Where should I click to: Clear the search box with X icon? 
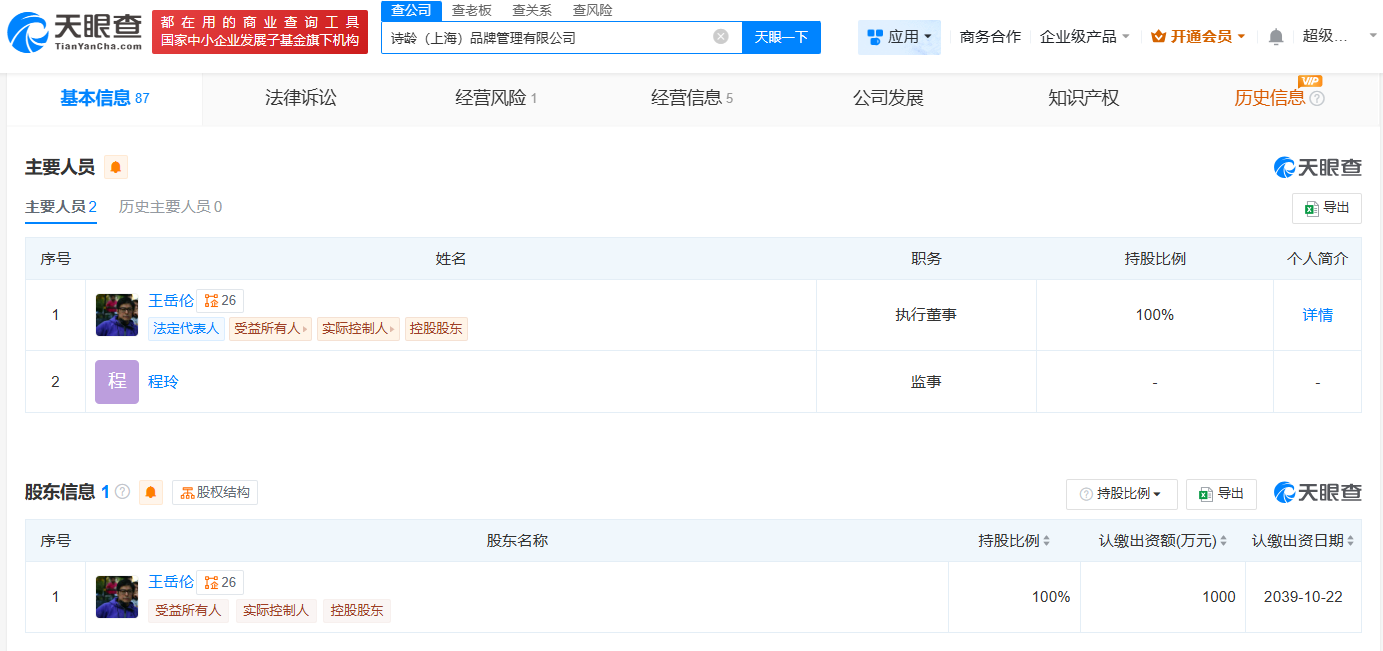(720, 37)
